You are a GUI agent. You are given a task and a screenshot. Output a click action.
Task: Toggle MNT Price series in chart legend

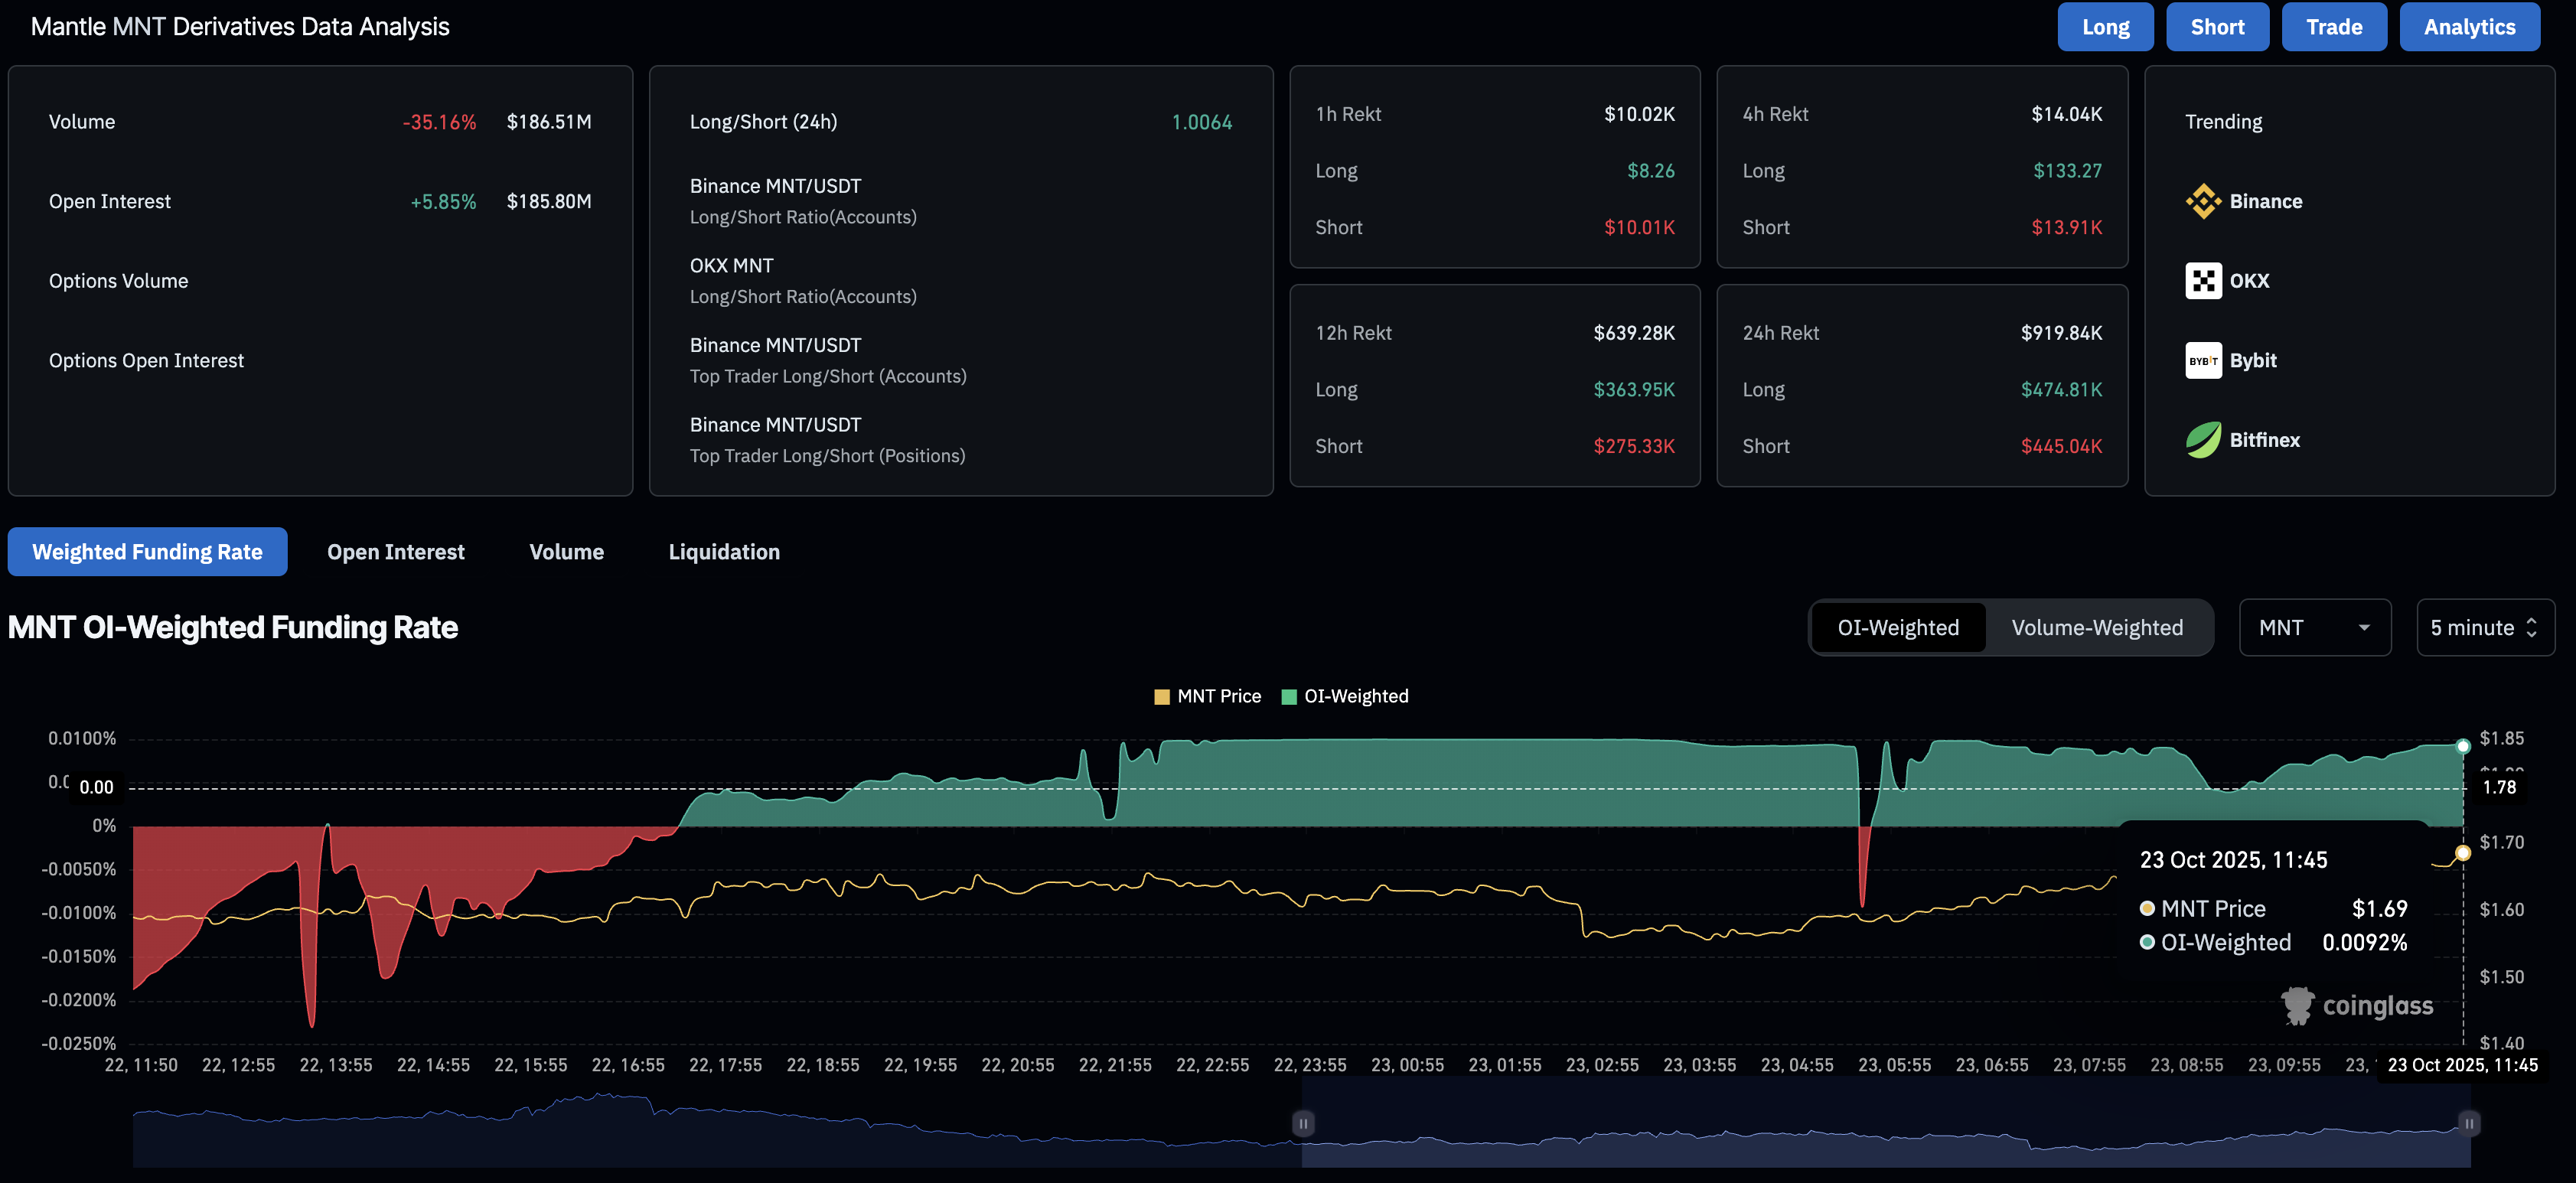(x=1207, y=696)
